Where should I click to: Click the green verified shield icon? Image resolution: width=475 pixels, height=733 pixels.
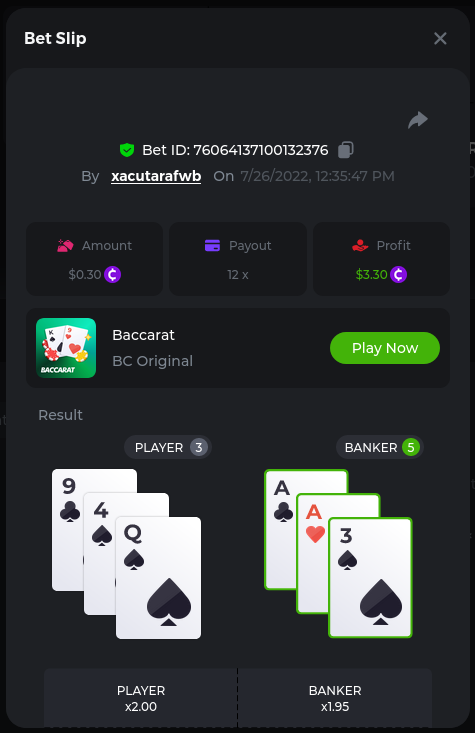pos(127,150)
